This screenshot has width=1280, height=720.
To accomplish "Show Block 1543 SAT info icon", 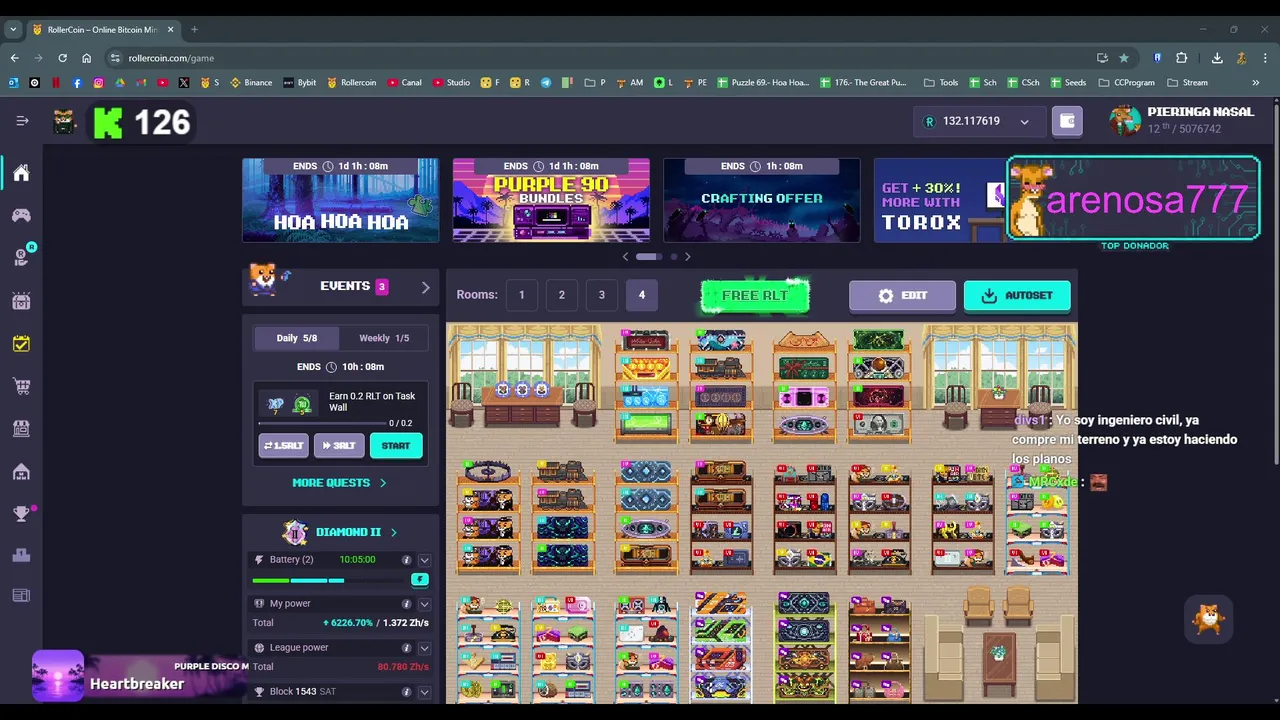I will point(406,692).
